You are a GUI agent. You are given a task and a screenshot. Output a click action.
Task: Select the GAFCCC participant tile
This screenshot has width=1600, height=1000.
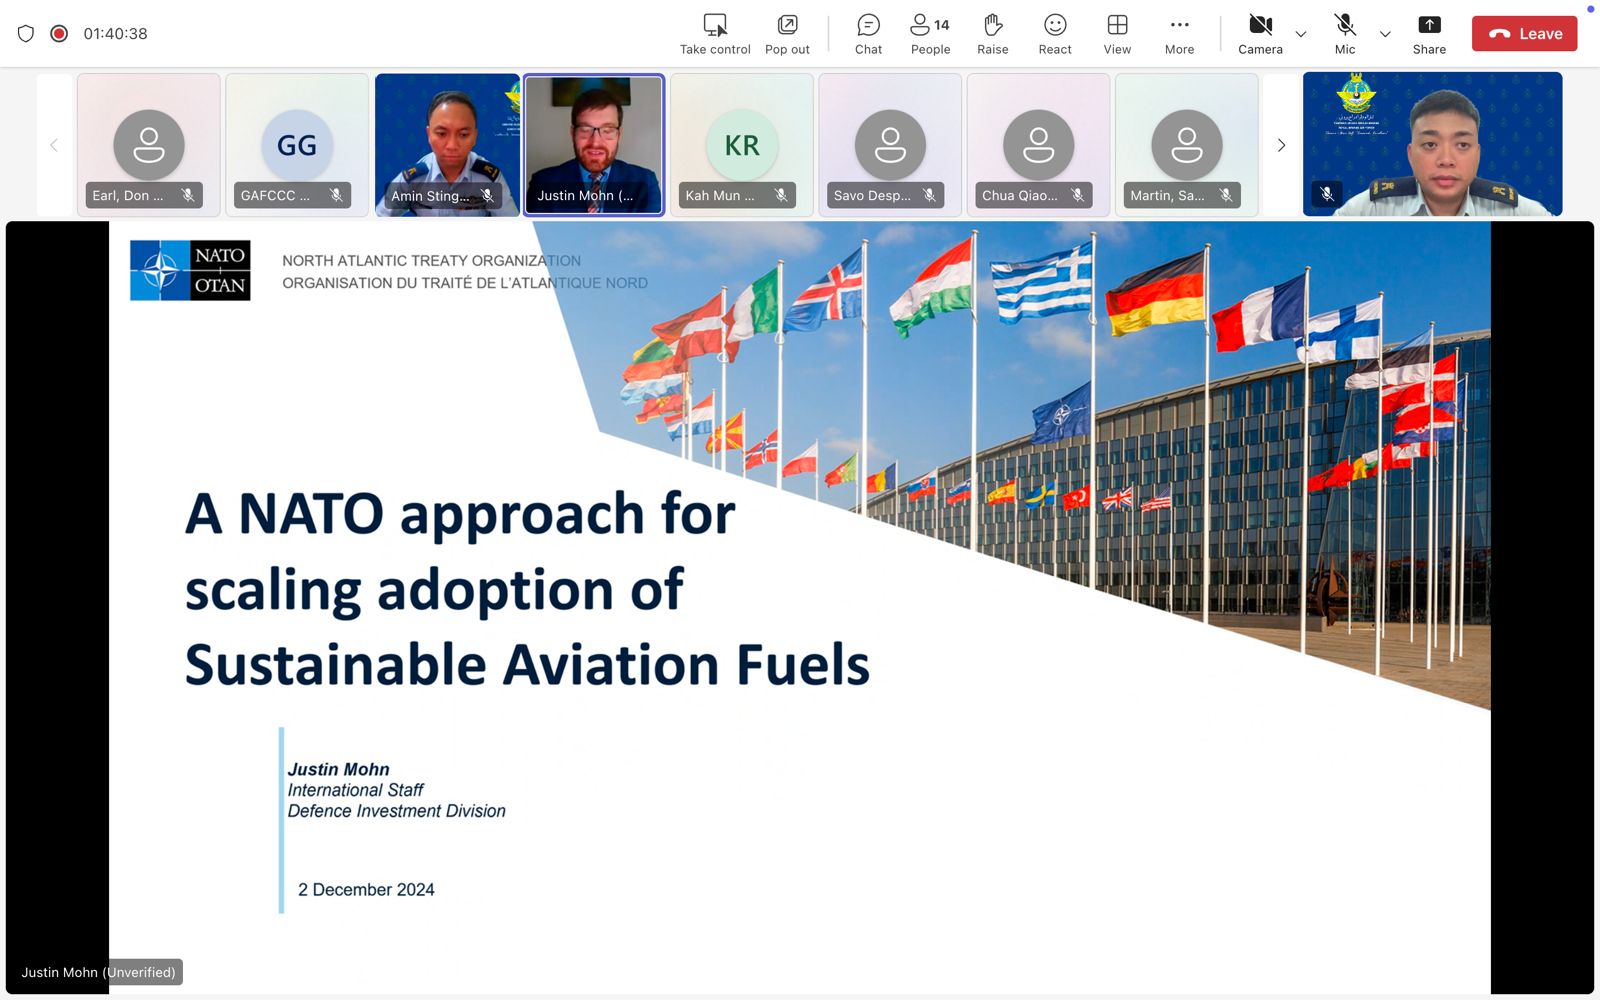tap(297, 145)
